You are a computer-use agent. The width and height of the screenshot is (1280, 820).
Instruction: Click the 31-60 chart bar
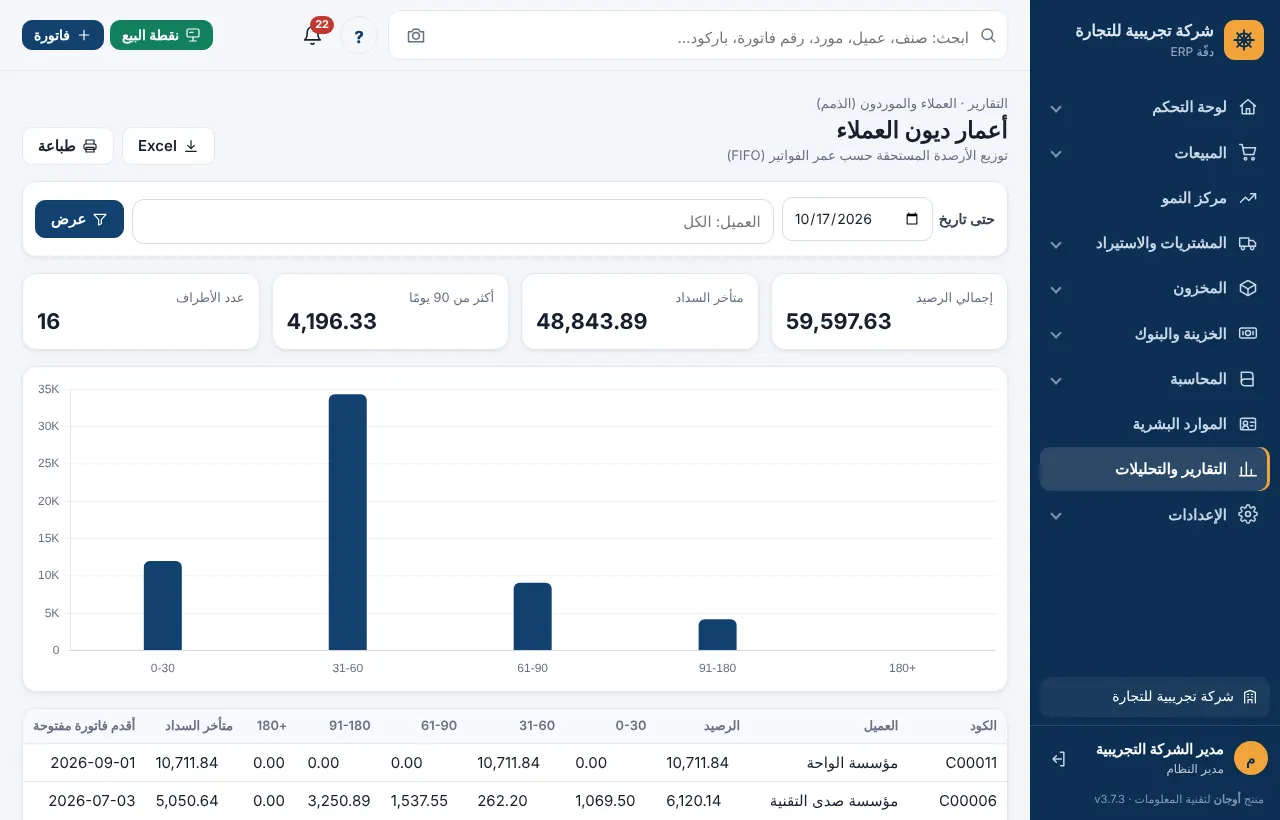[x=348, y=522]
